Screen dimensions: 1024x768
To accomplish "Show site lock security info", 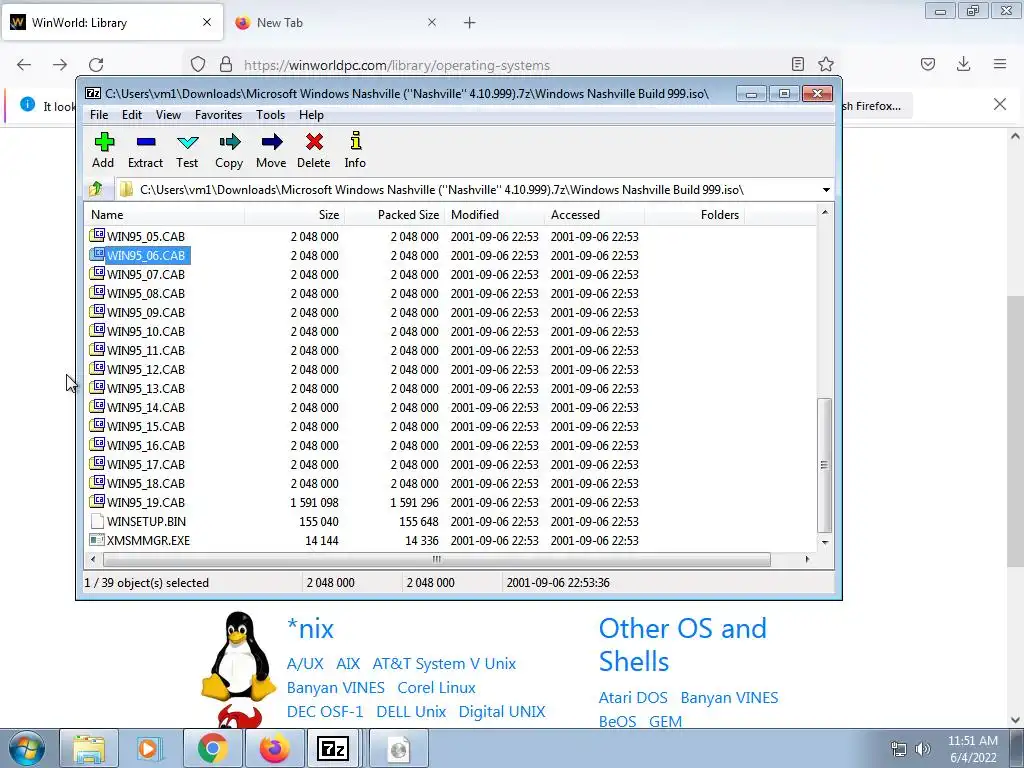I will pos(226,64).
